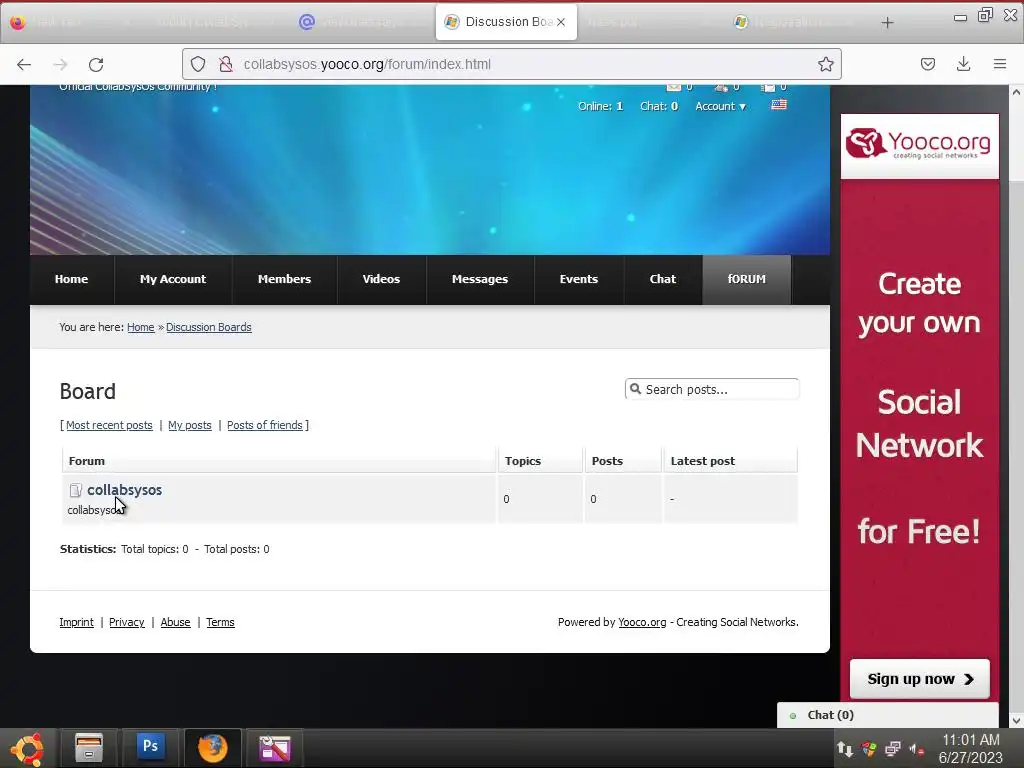
Task: Reload the current forum page
Action: click(96, 64)
